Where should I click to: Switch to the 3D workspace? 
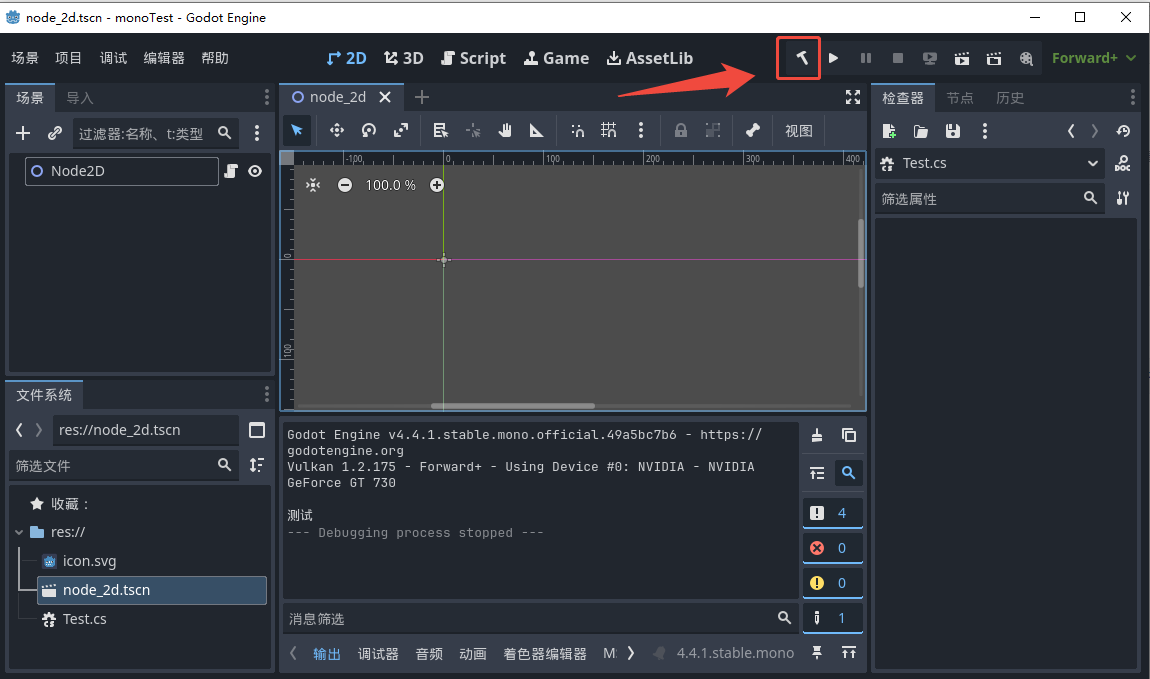pos(403,58)
